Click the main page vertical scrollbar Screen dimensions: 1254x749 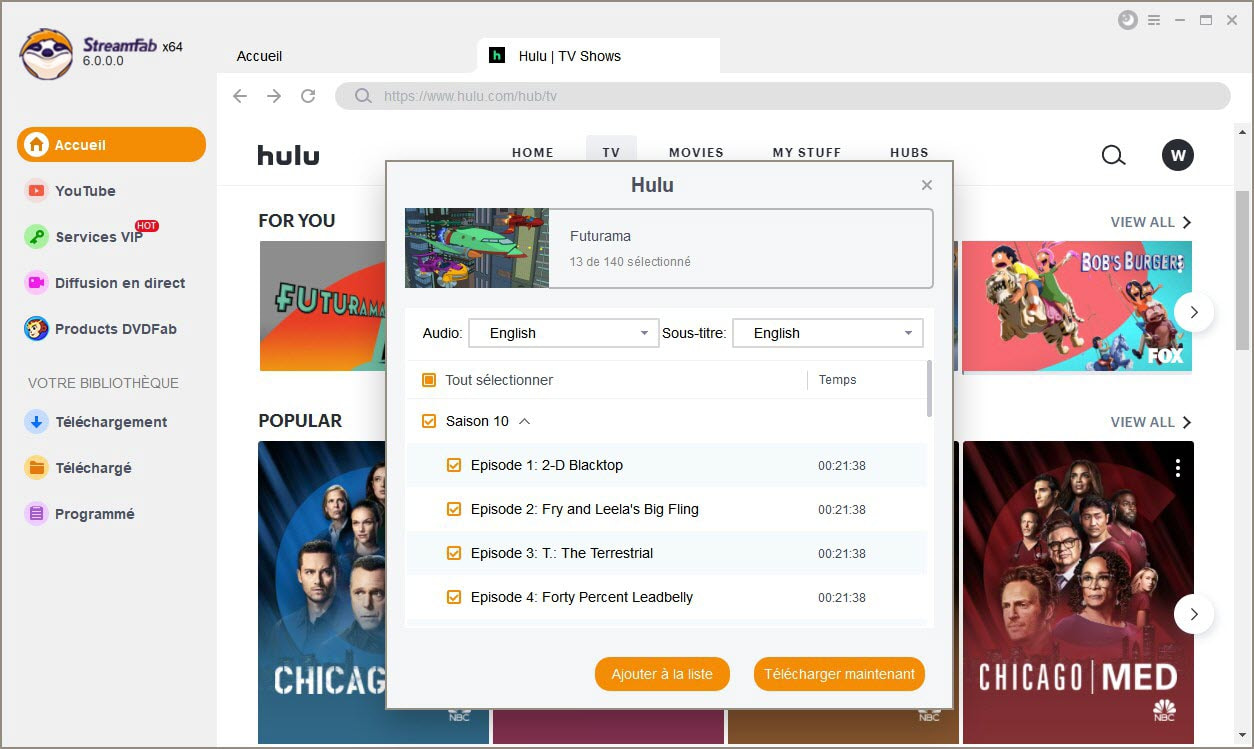[1242, 270]
